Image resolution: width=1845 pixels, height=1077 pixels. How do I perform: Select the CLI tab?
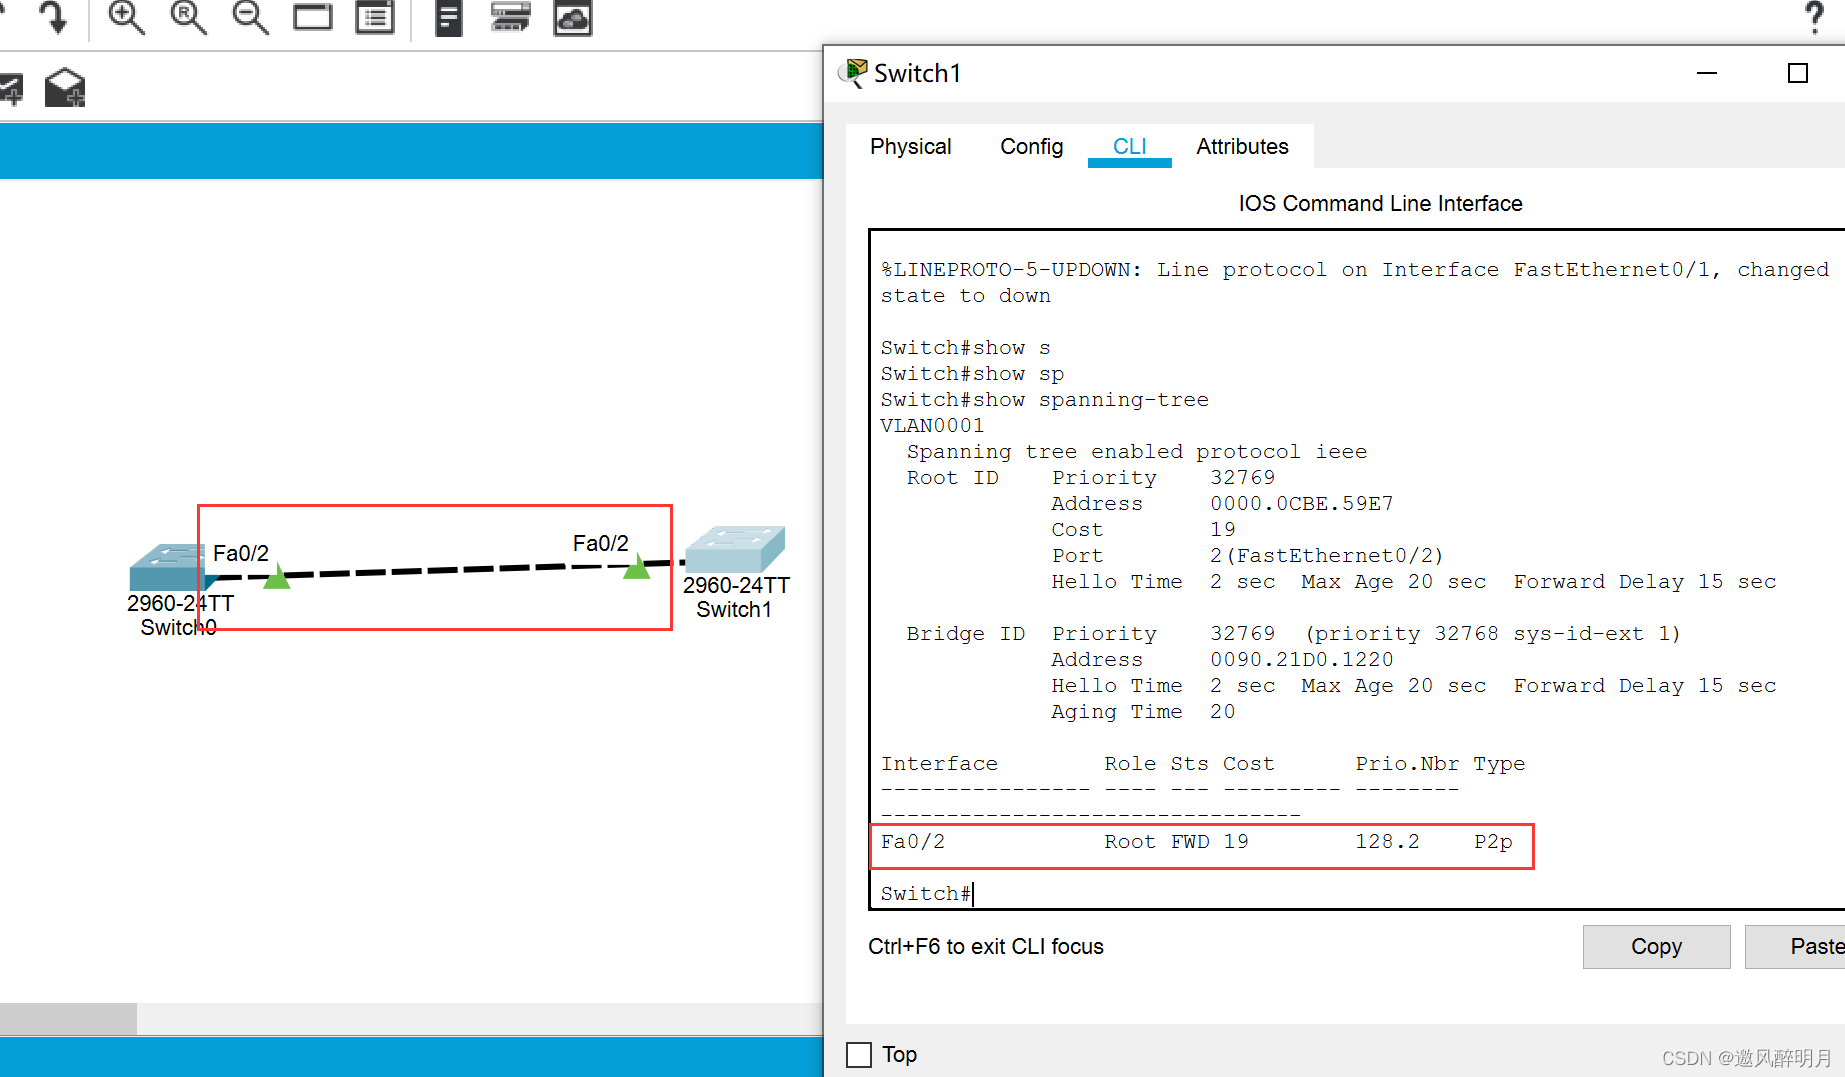1130,146
